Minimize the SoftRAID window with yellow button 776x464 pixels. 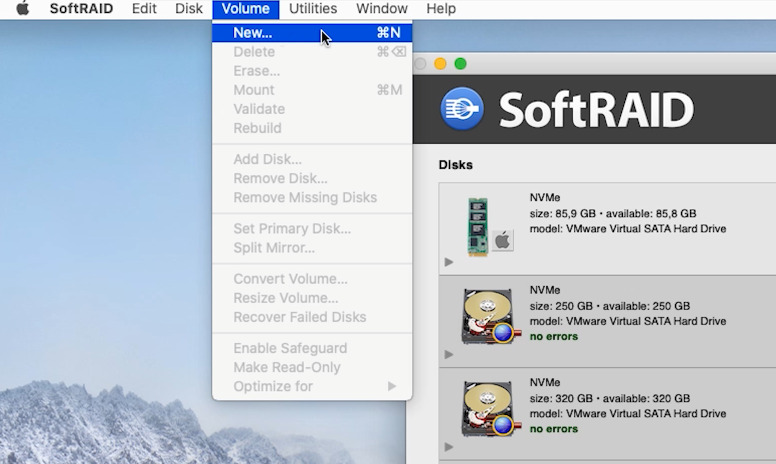click(440, 64)
